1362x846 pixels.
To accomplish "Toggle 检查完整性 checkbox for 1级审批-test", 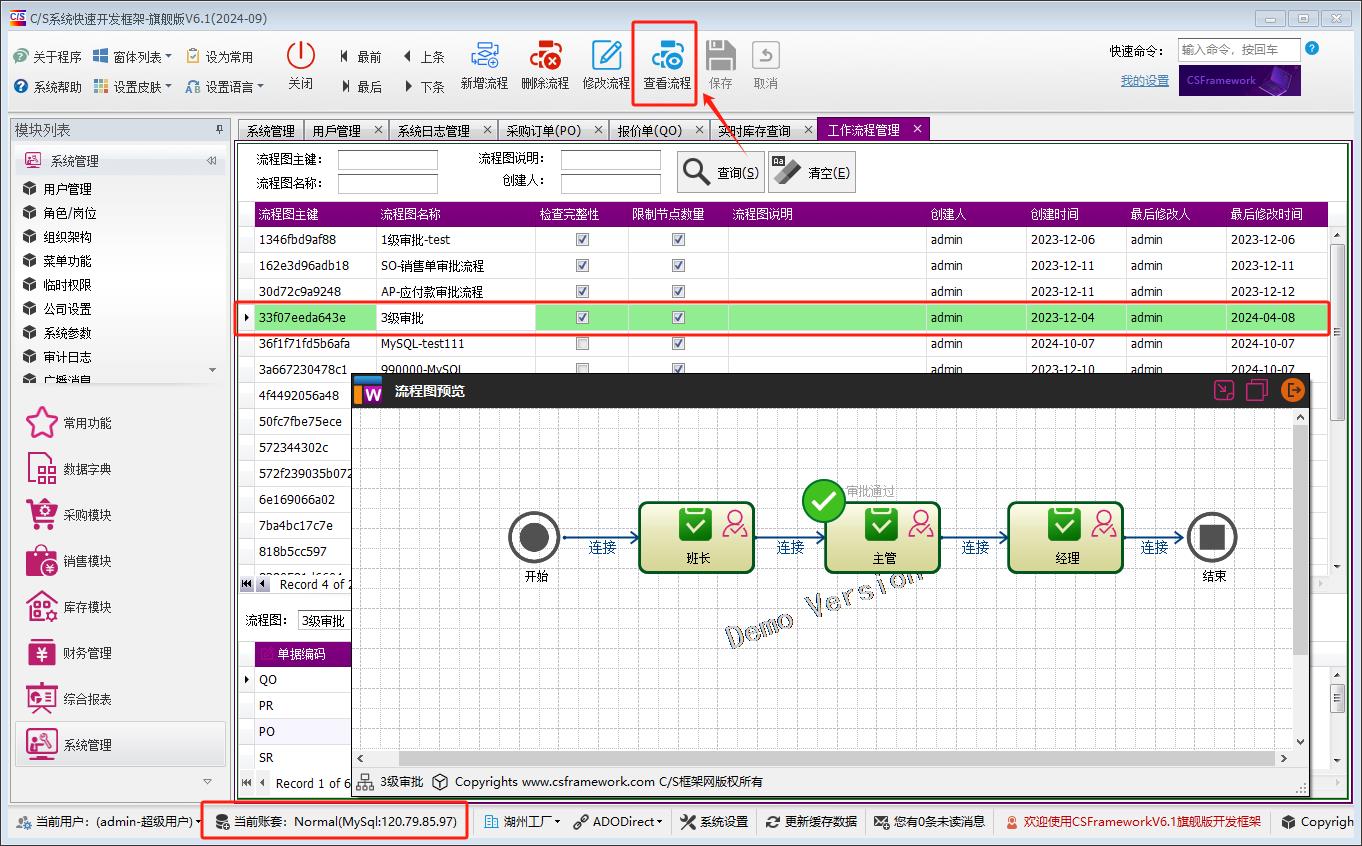I will click(583, 240).
